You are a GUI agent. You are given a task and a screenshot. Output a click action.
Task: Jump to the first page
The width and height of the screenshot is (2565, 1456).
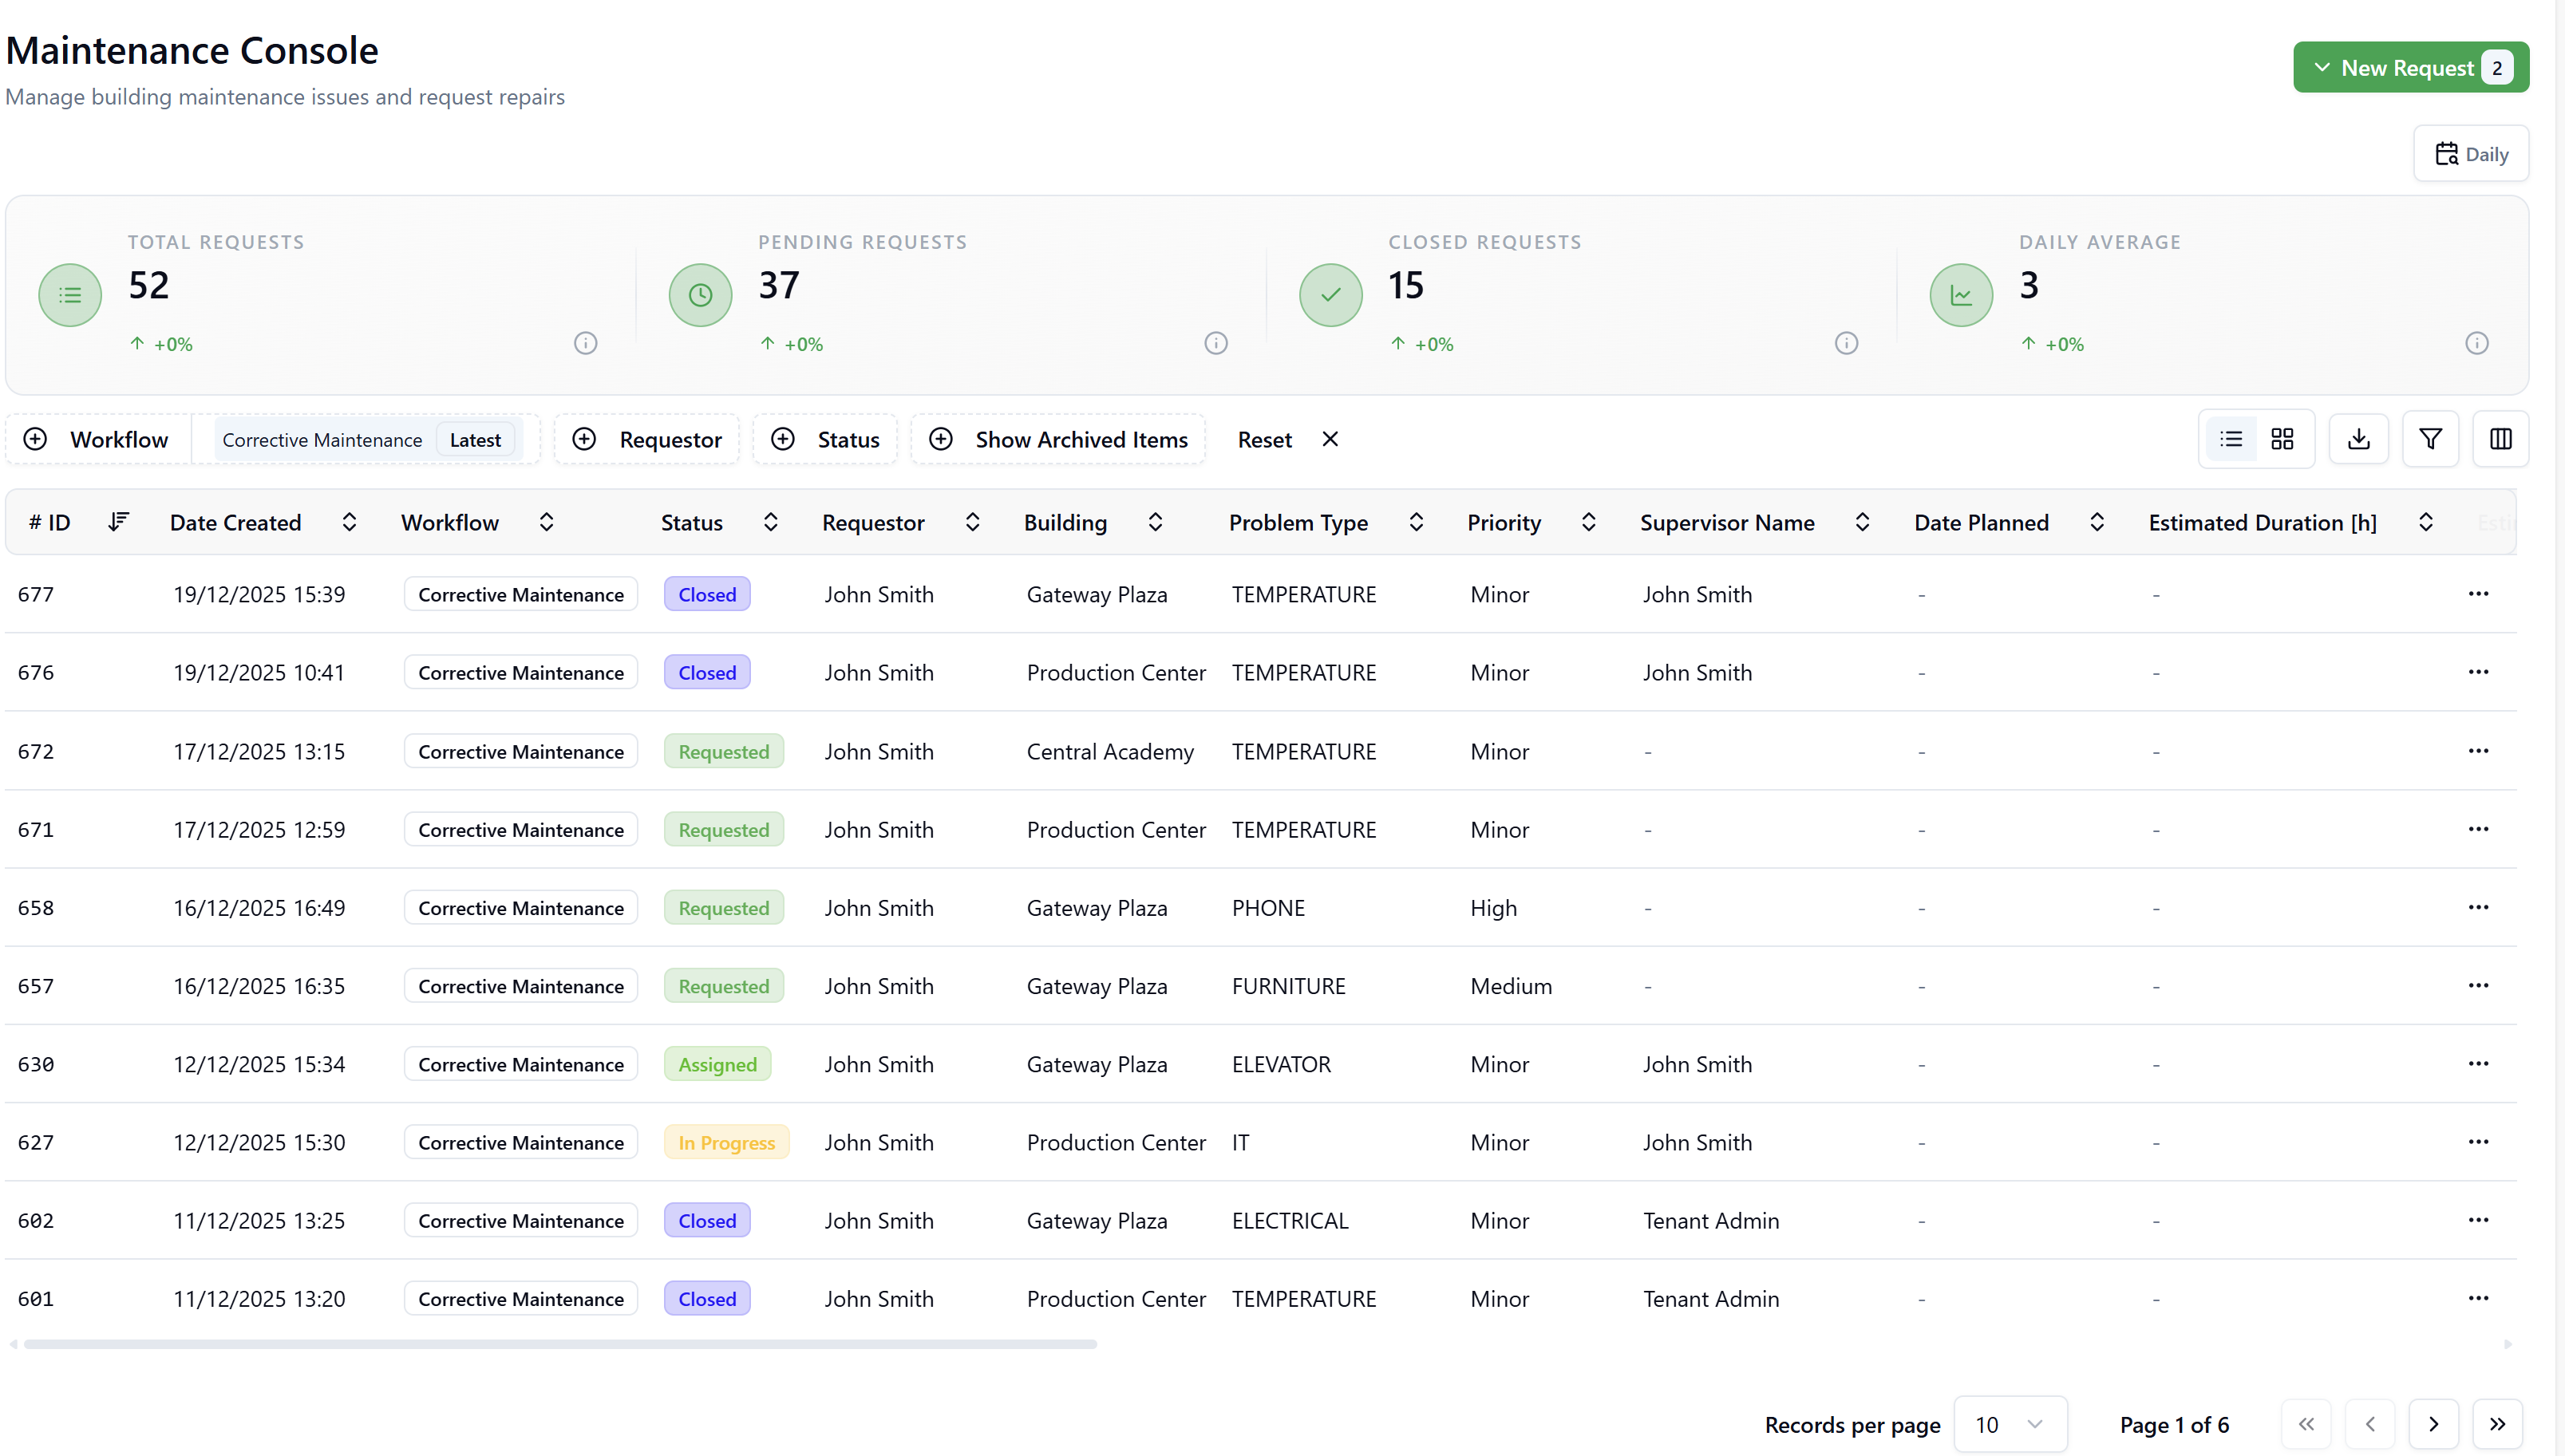coord(2305,1424)
